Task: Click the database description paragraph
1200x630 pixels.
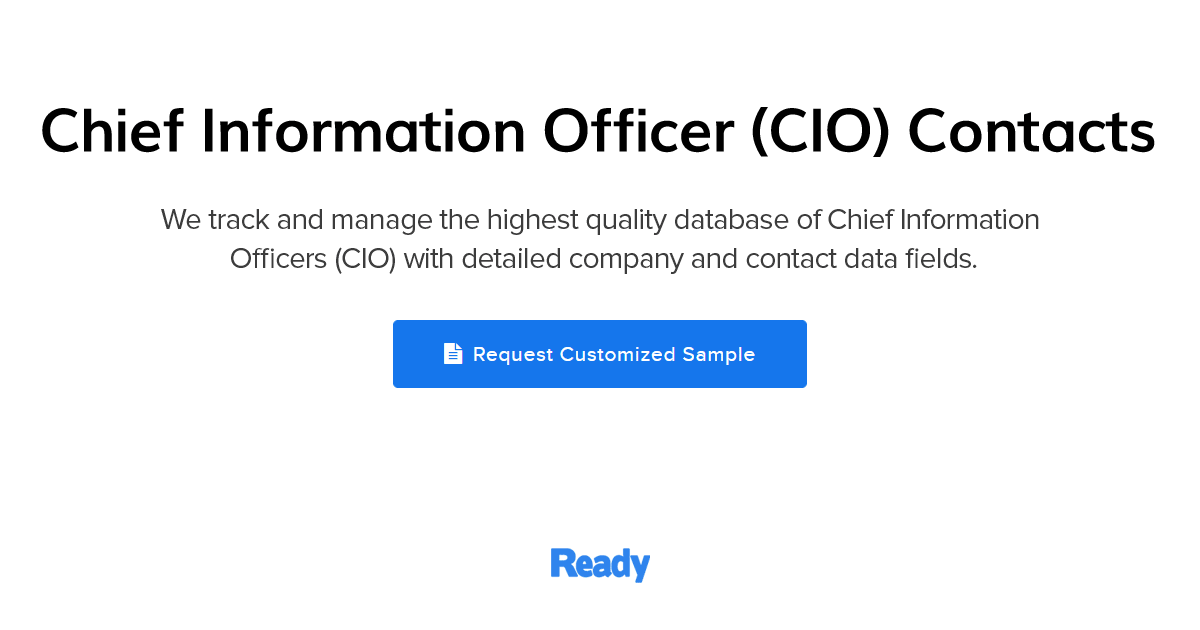Action: [x=600, y=238]
